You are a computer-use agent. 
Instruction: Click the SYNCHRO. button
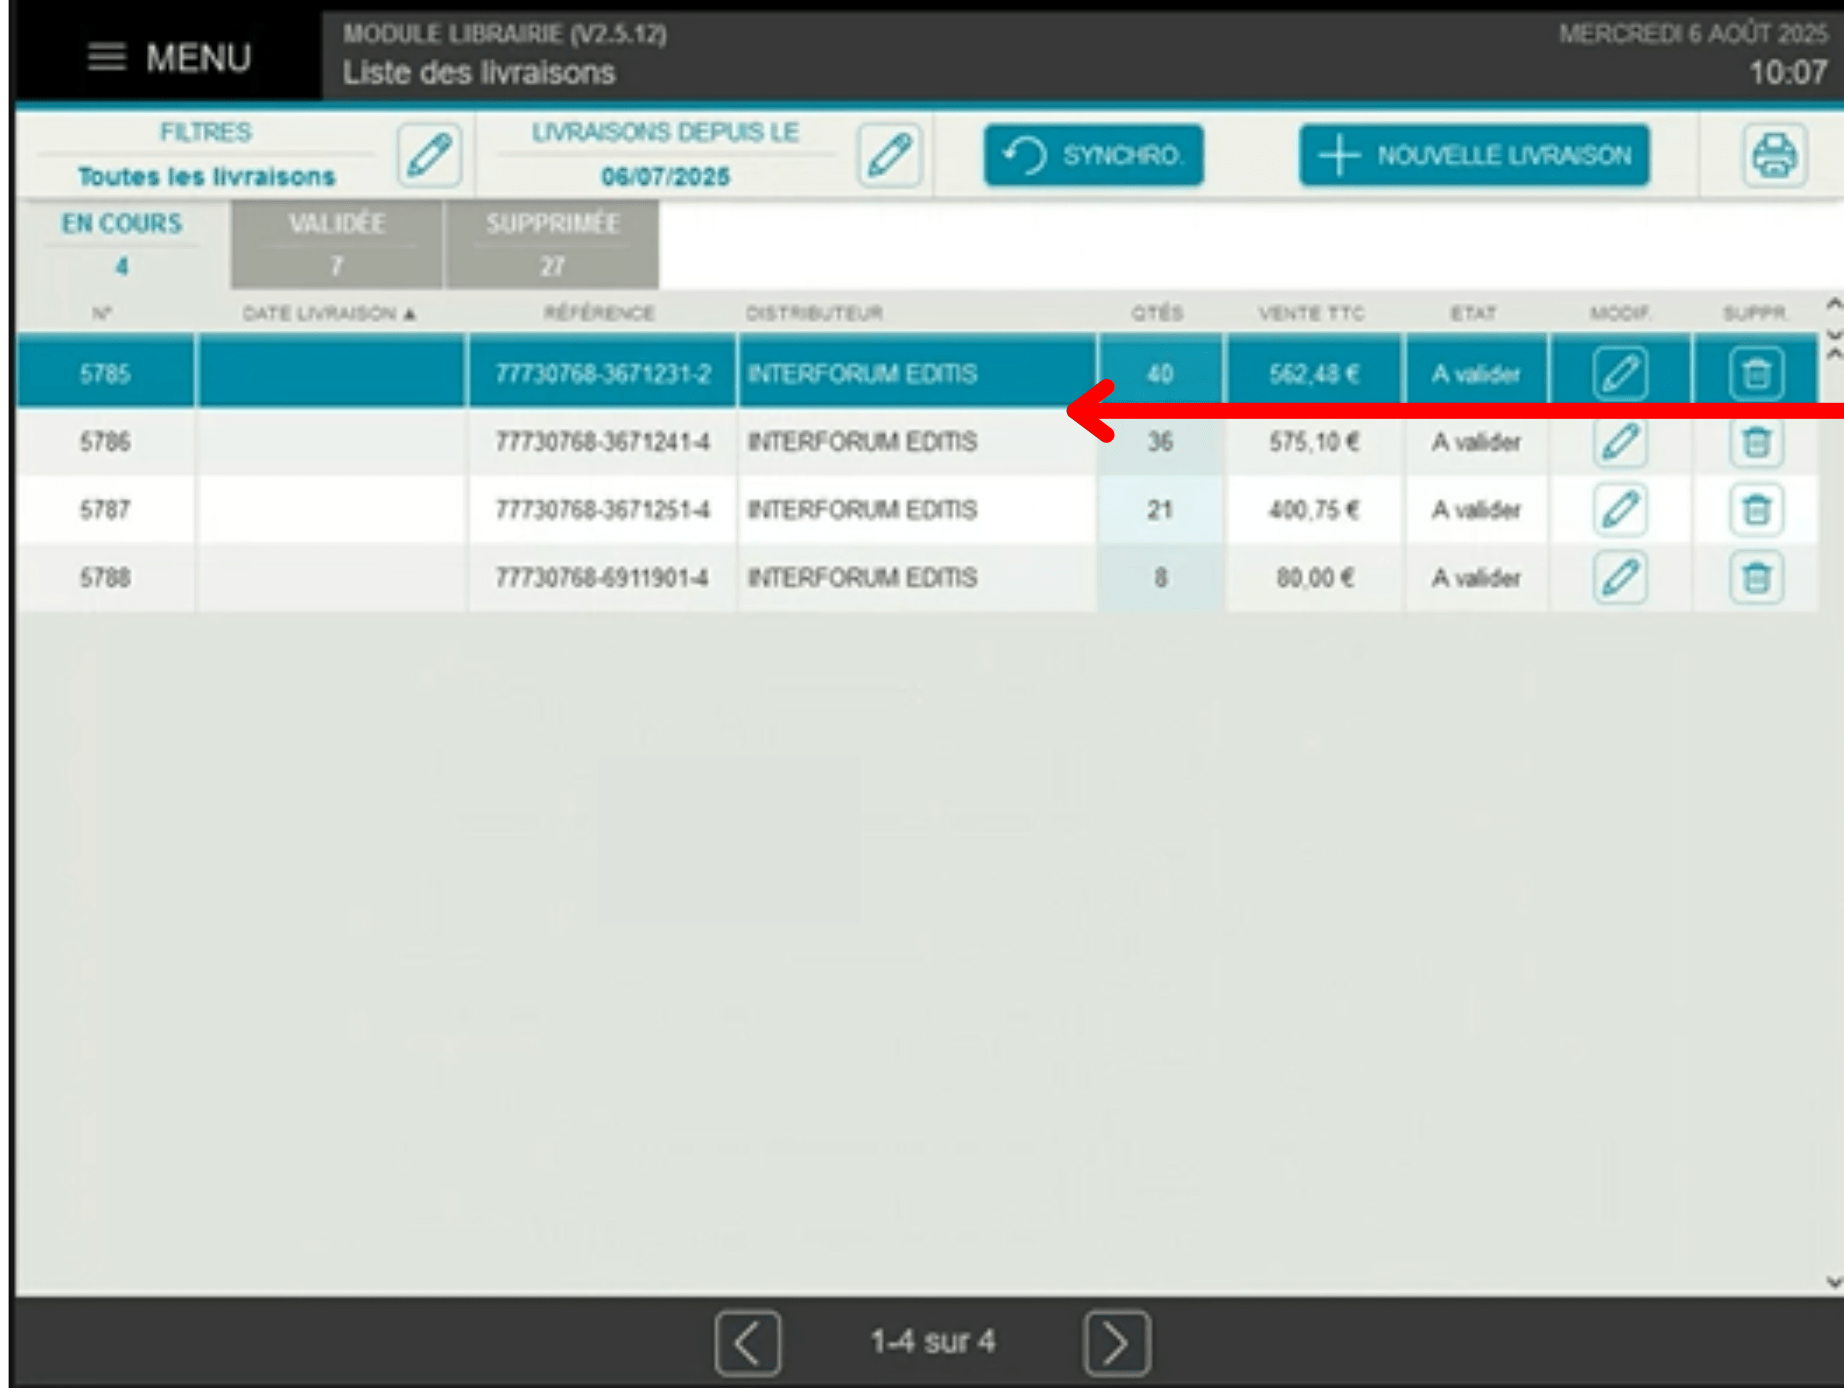point(1093,155)
